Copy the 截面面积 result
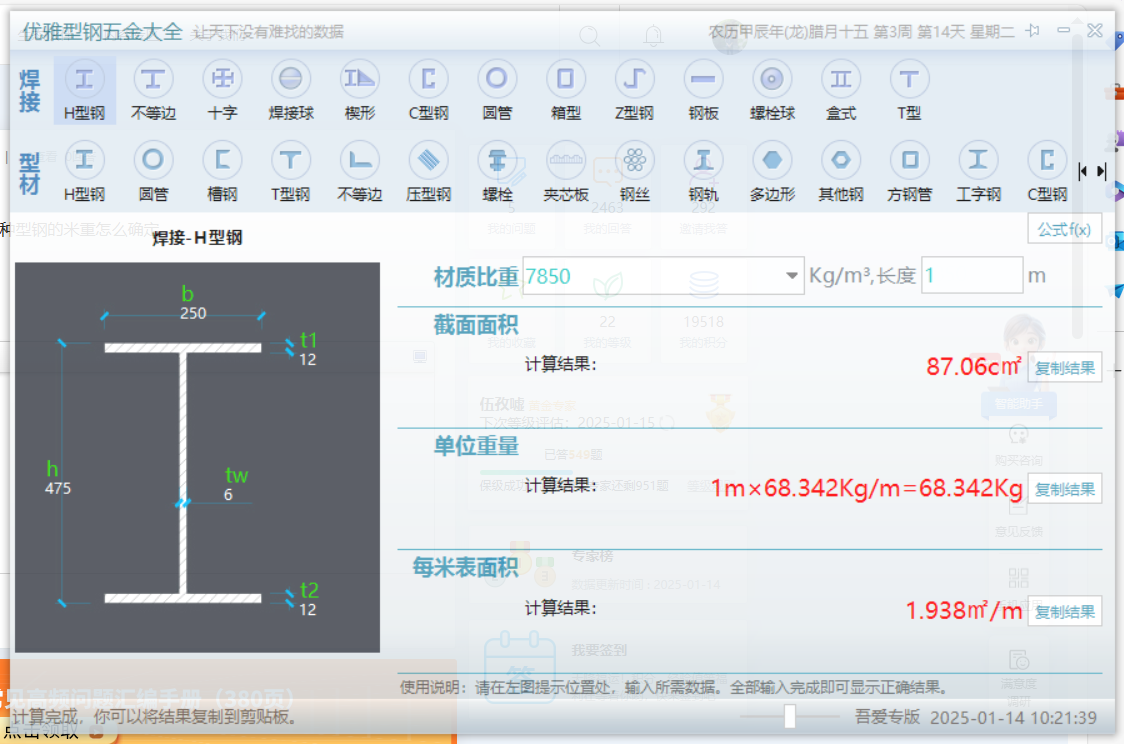 1065,368
